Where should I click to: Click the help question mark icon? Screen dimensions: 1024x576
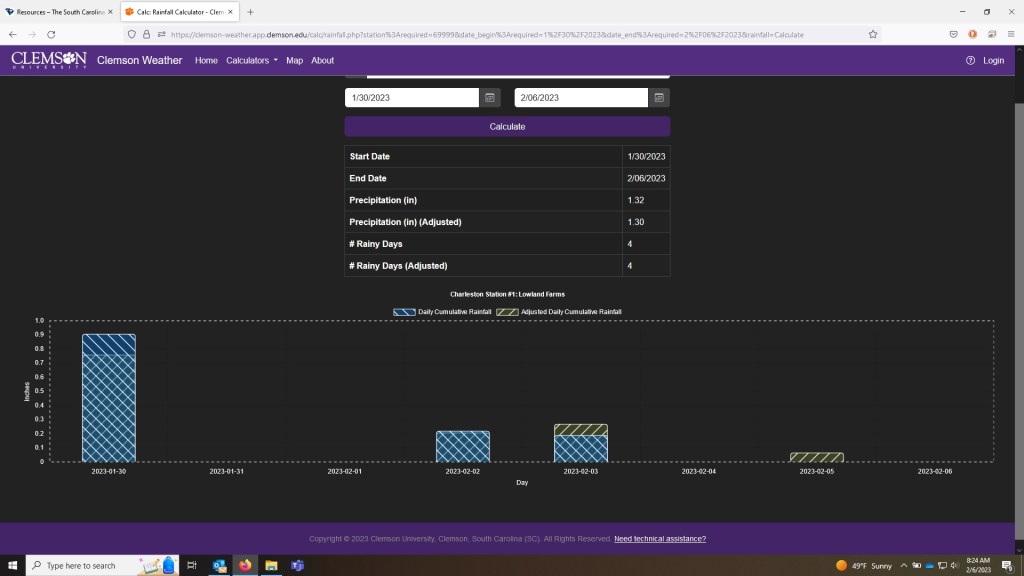tap(970, 60)
